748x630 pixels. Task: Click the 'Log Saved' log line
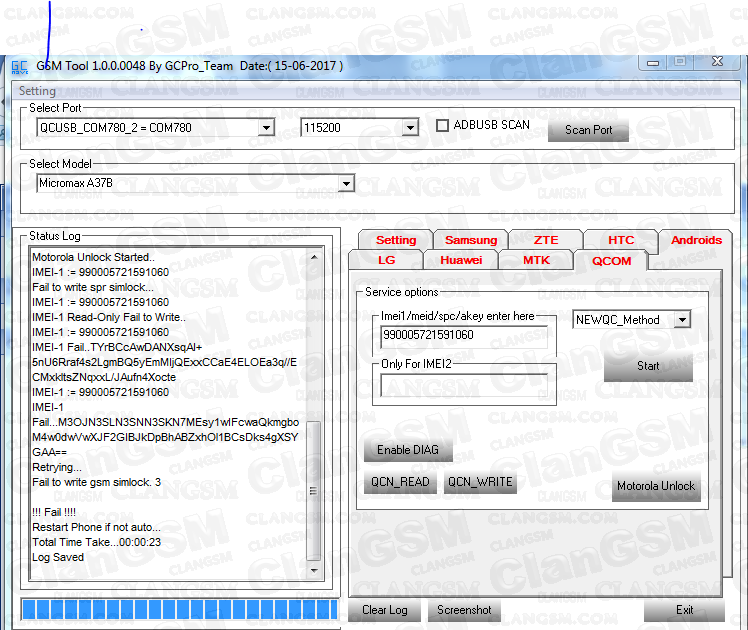point(58,558)
